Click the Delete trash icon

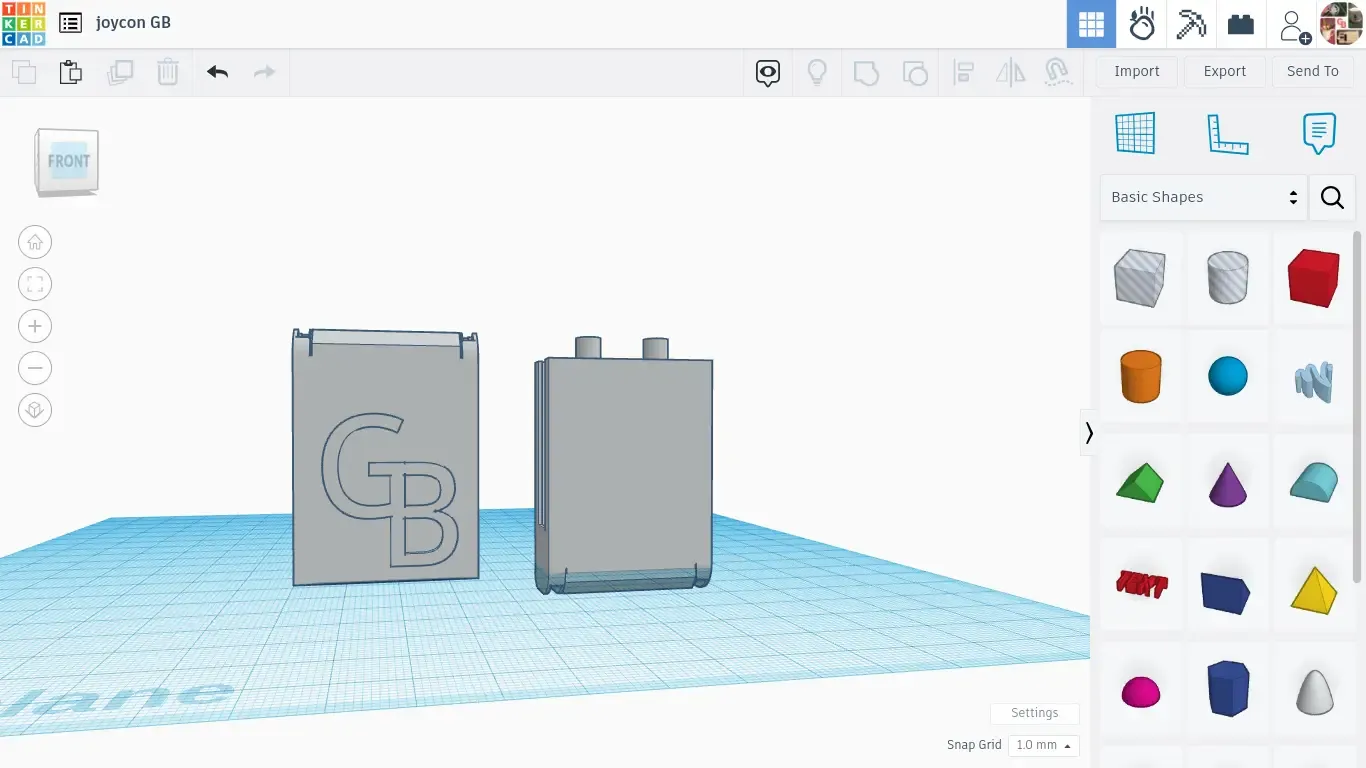[x=168, y=72]
